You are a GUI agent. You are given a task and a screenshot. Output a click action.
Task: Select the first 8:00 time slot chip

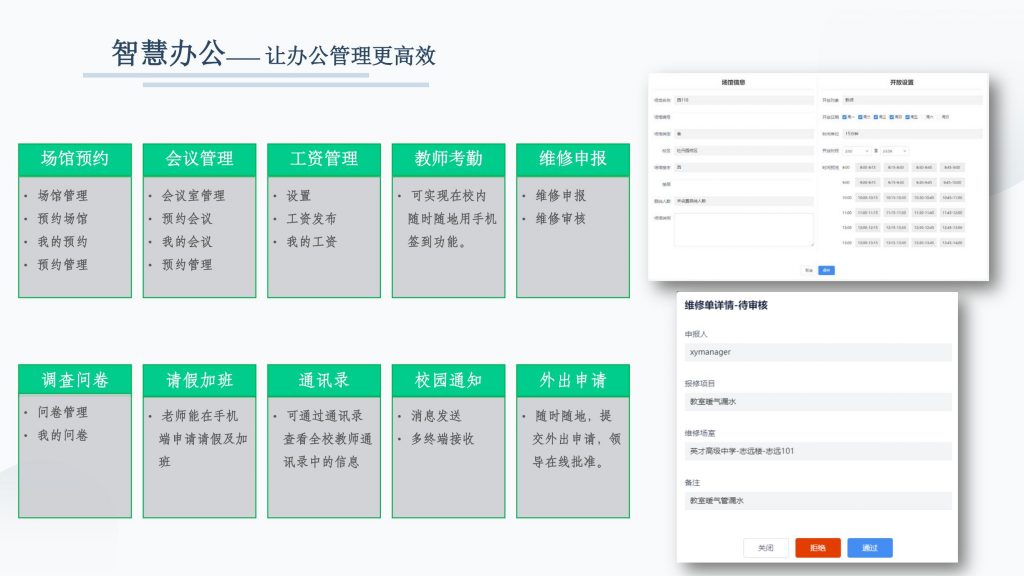(x=866, y=167)
